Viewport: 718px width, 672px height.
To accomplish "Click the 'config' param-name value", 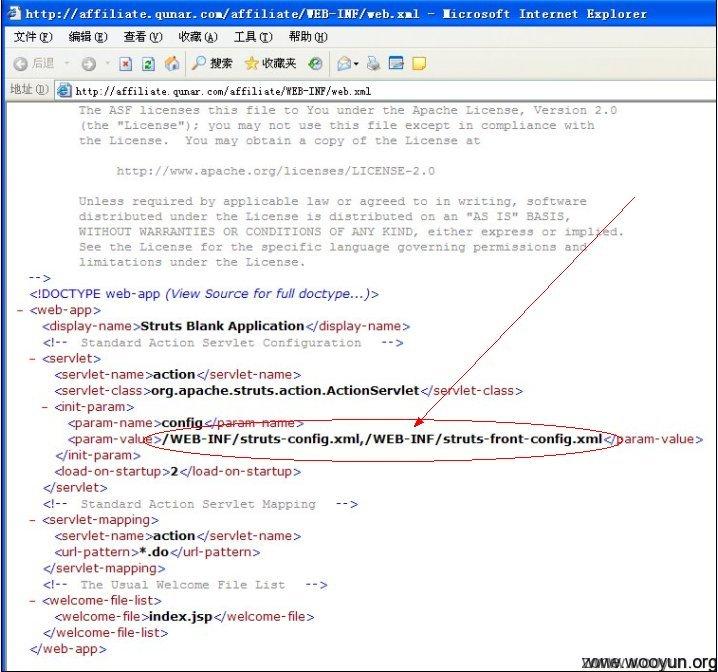I will pos(182,423).
